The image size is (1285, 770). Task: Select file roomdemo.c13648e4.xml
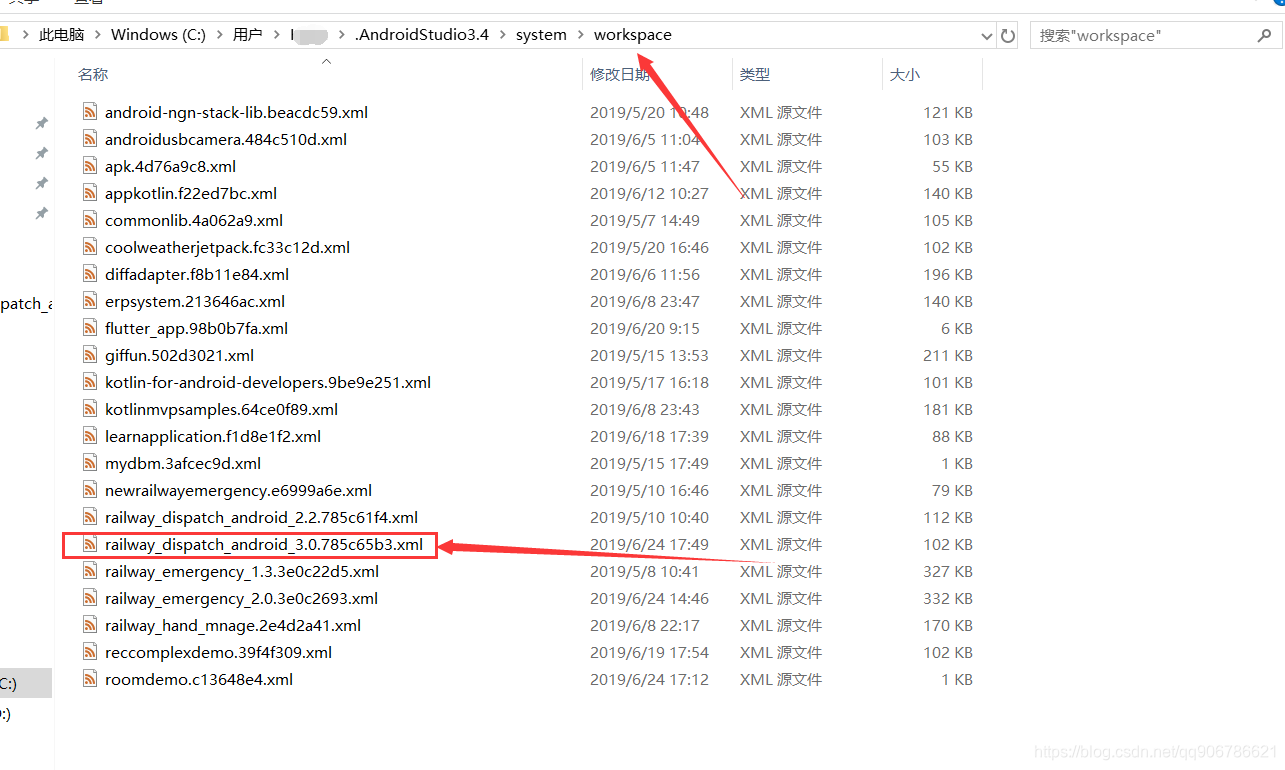point(199,679)
